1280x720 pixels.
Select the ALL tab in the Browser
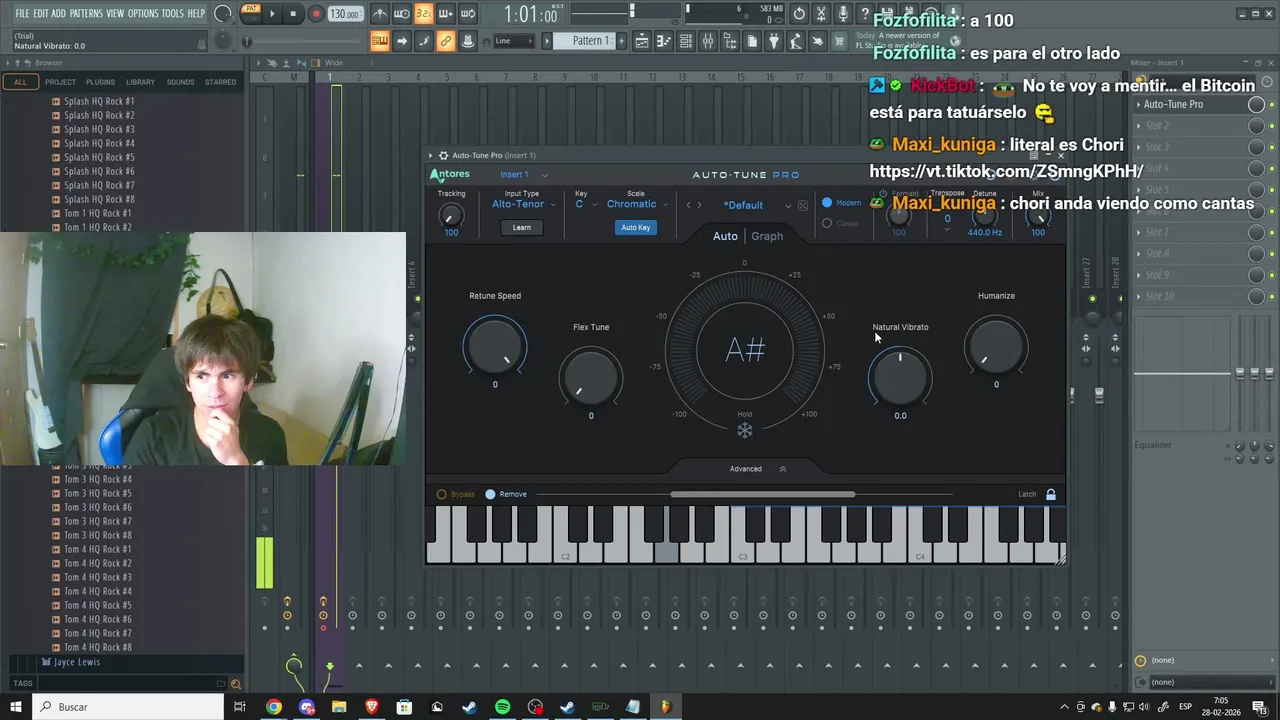(x=20, y=82)
